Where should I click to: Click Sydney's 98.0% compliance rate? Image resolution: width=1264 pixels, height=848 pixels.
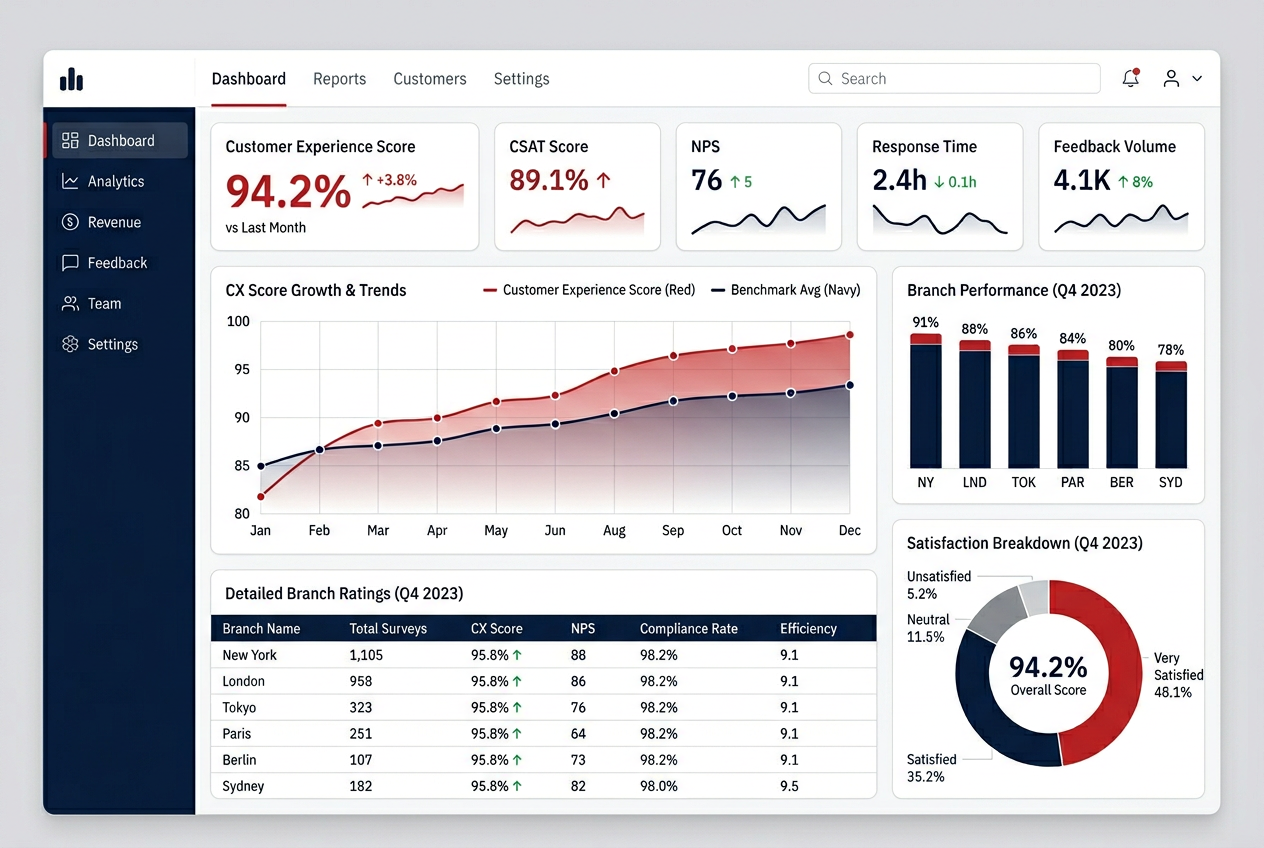(x=659, y=786)
